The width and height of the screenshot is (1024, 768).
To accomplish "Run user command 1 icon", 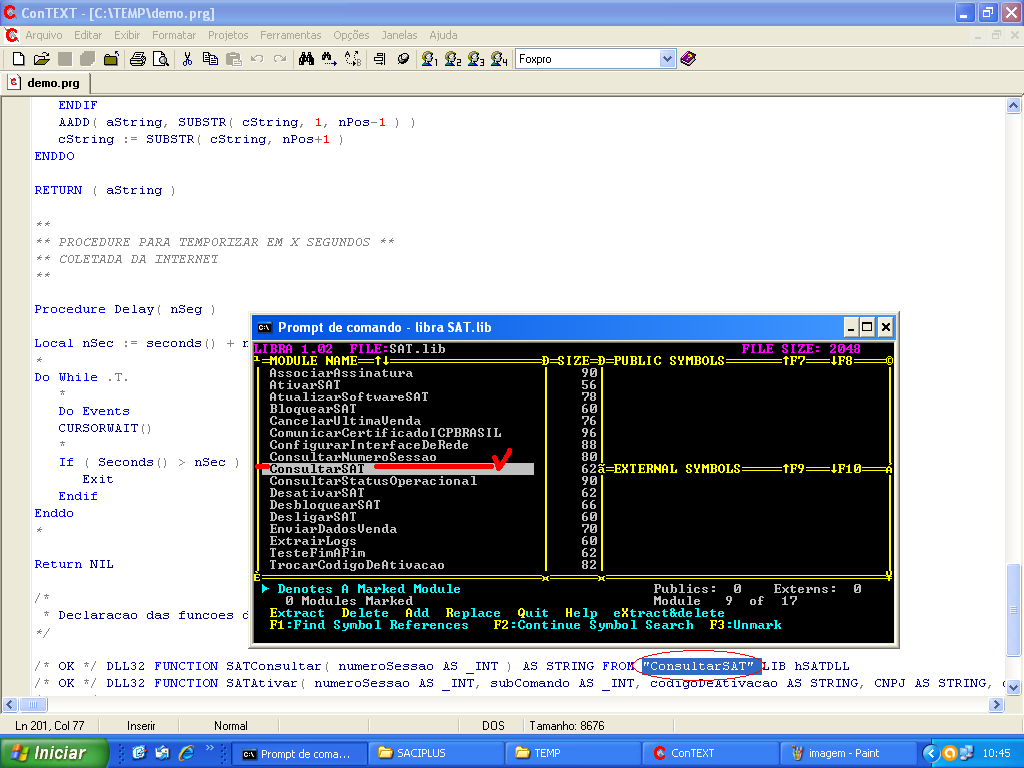I will tap(430, 59).
